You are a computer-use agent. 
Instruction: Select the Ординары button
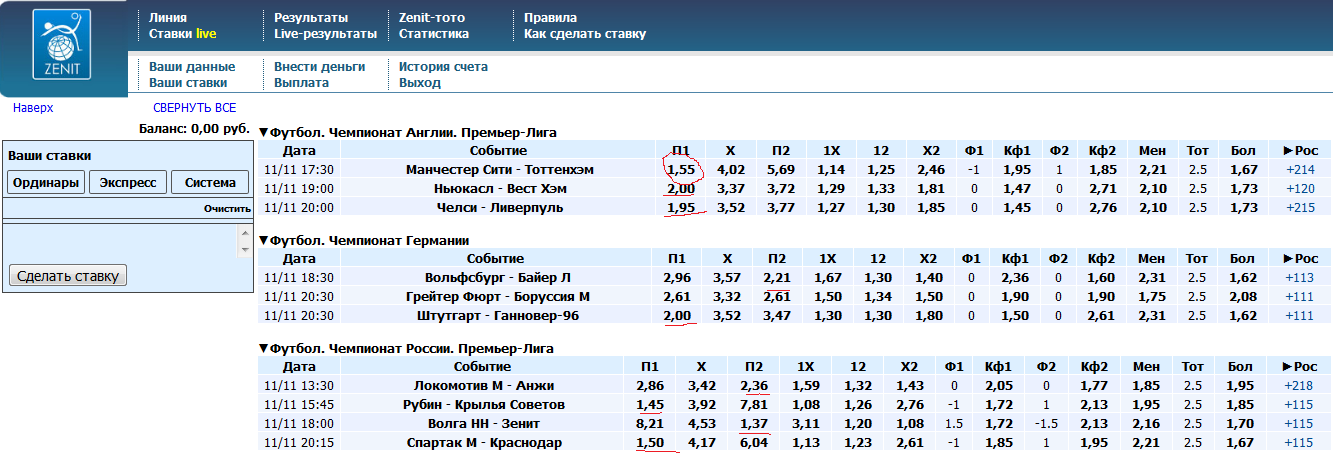[46, 182]
